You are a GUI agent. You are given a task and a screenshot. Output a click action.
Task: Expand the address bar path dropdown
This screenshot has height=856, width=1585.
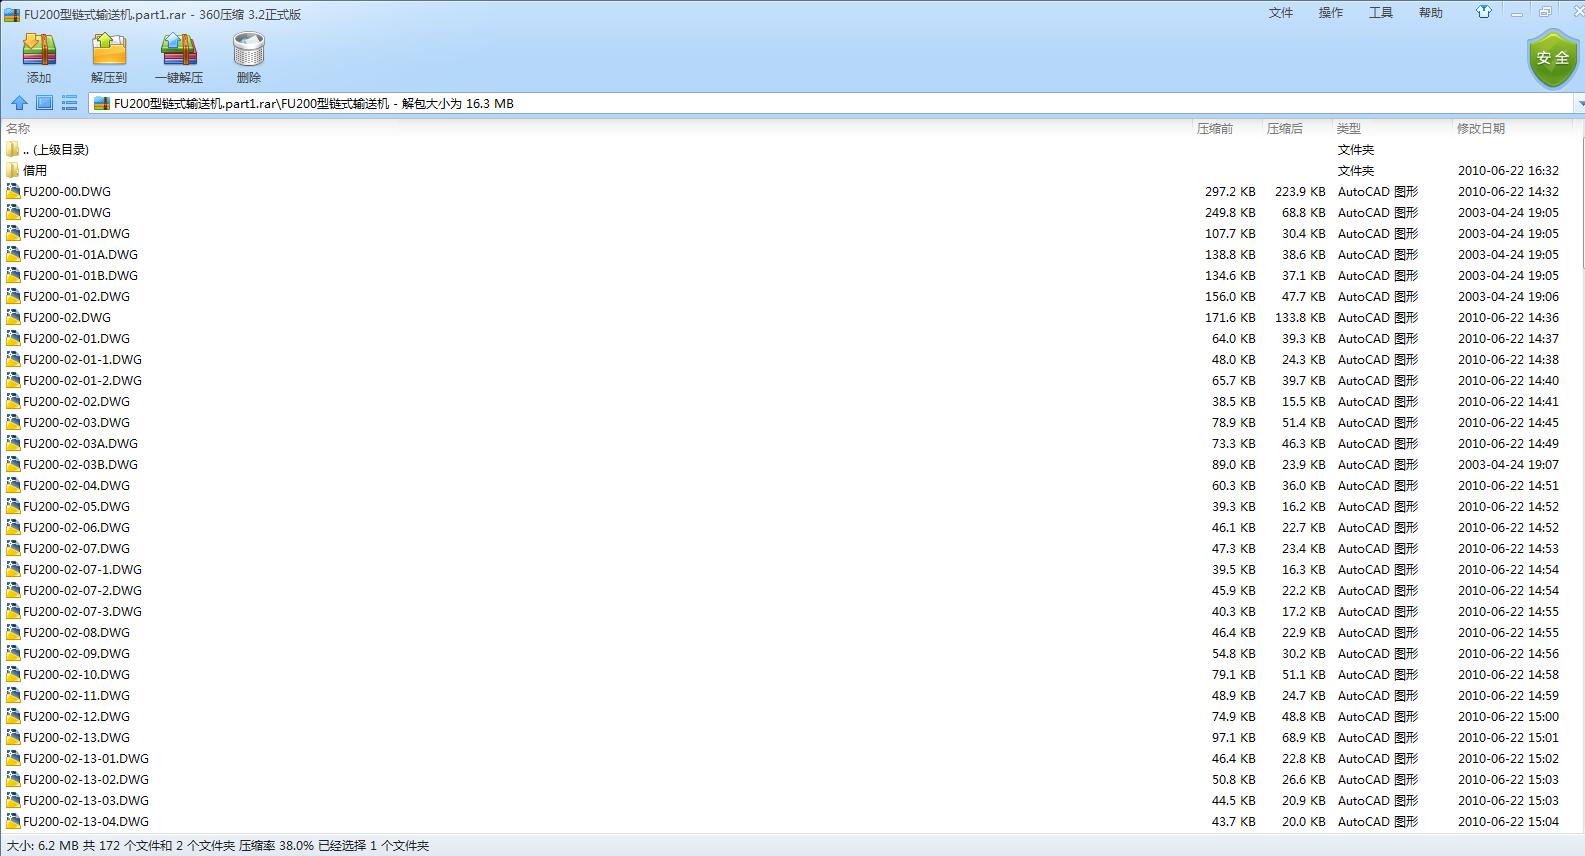1580,103
